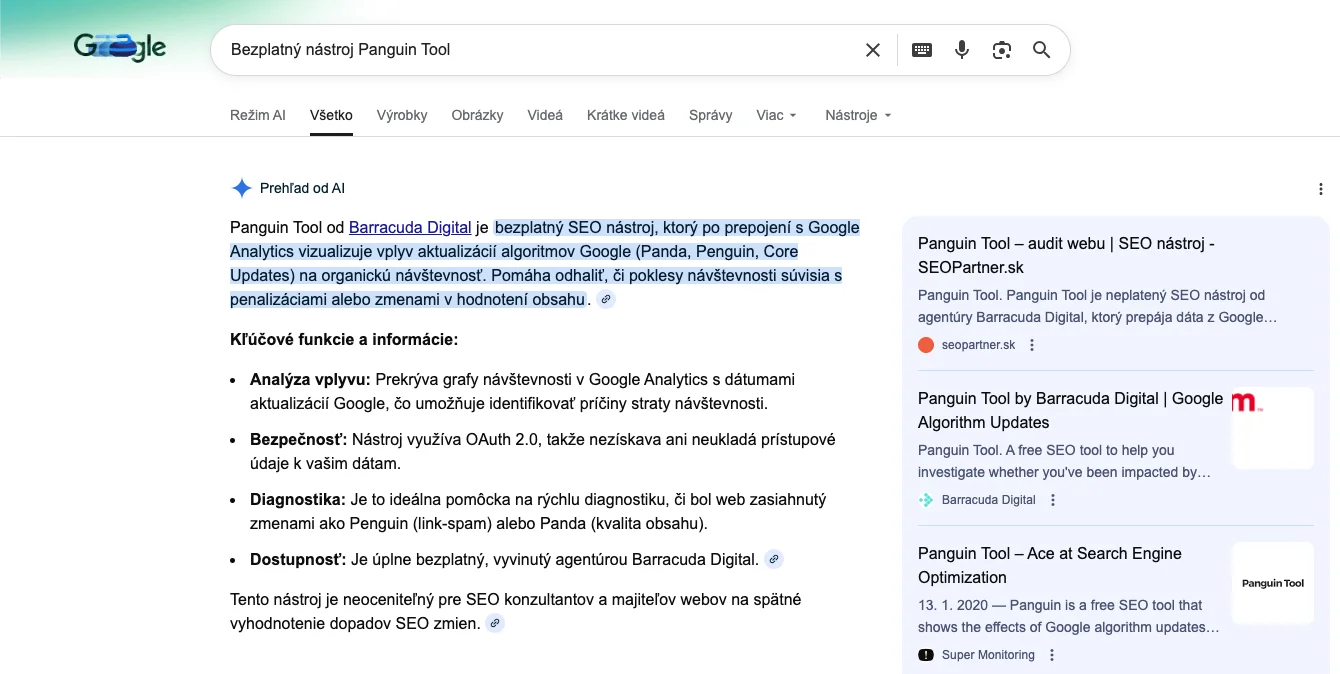
Task: Open options menu next to Super Monitoring
Action: (x=1052, y=655)
